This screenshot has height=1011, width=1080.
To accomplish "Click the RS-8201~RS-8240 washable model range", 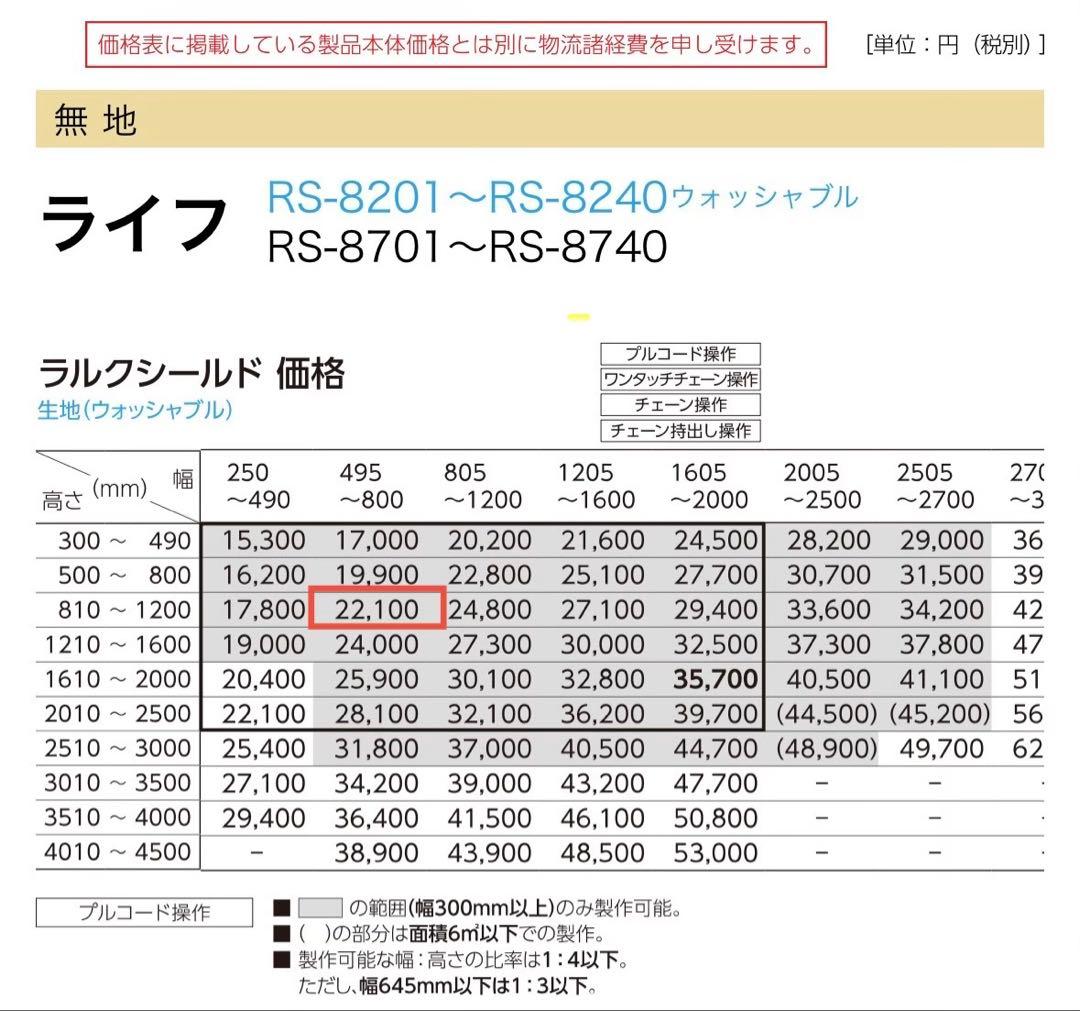I will [x=562, y=196].
